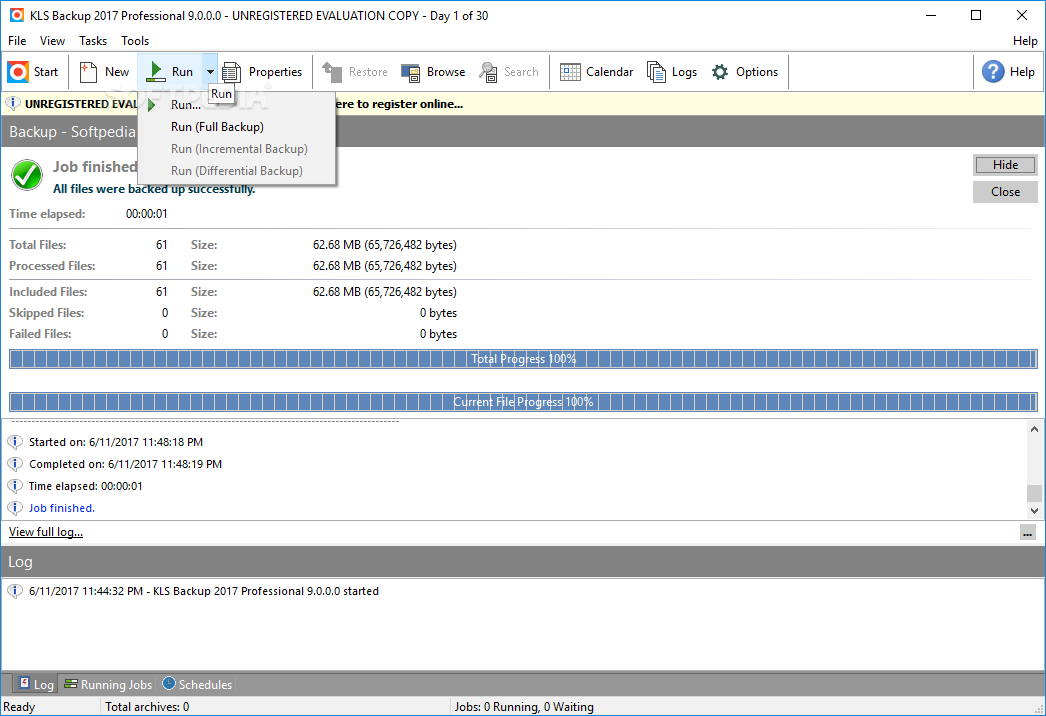Click info icon next to 'Job finished.'
The width and height of the screenshot is (1046, 716).
pos(15,508)
